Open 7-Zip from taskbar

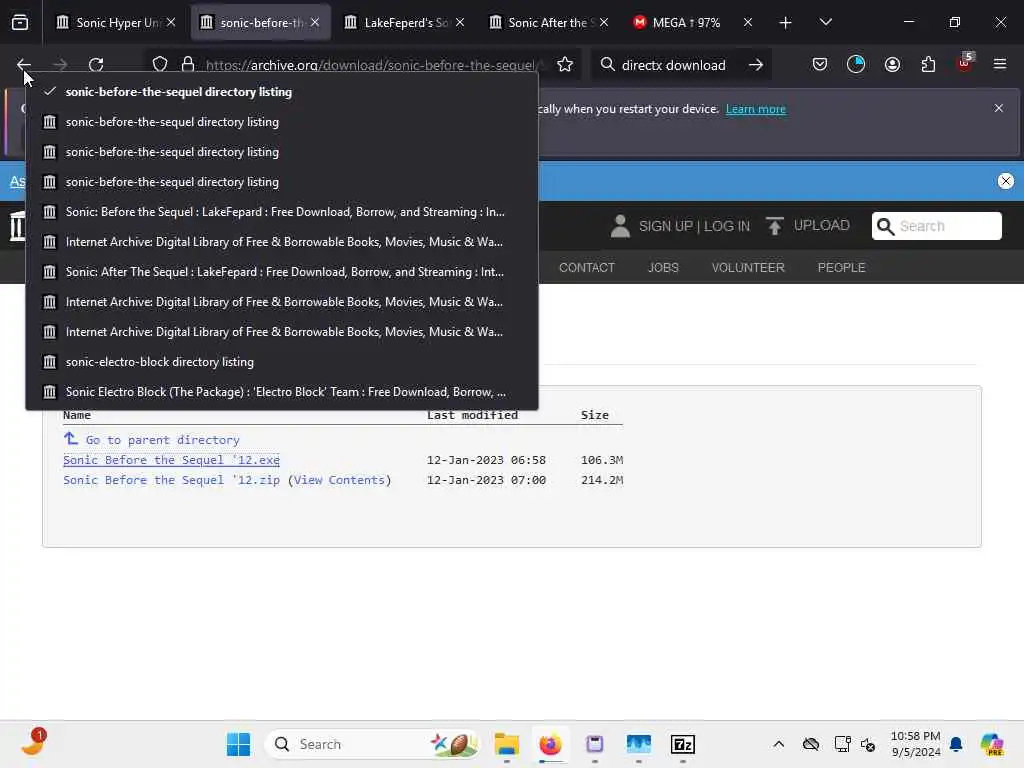click(682, 744)
